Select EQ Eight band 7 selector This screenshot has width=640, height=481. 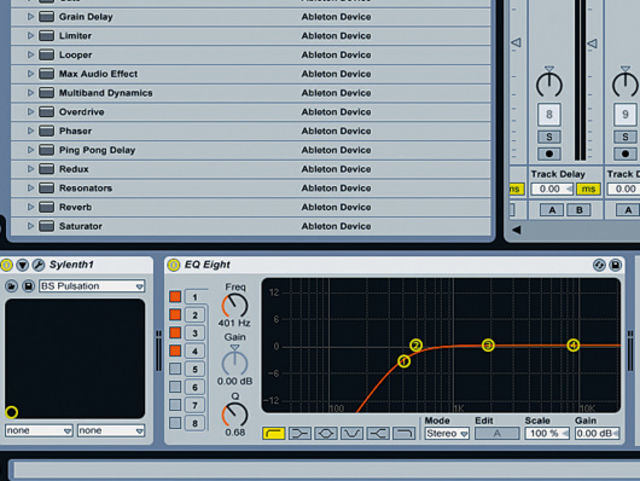click(195, 405)
